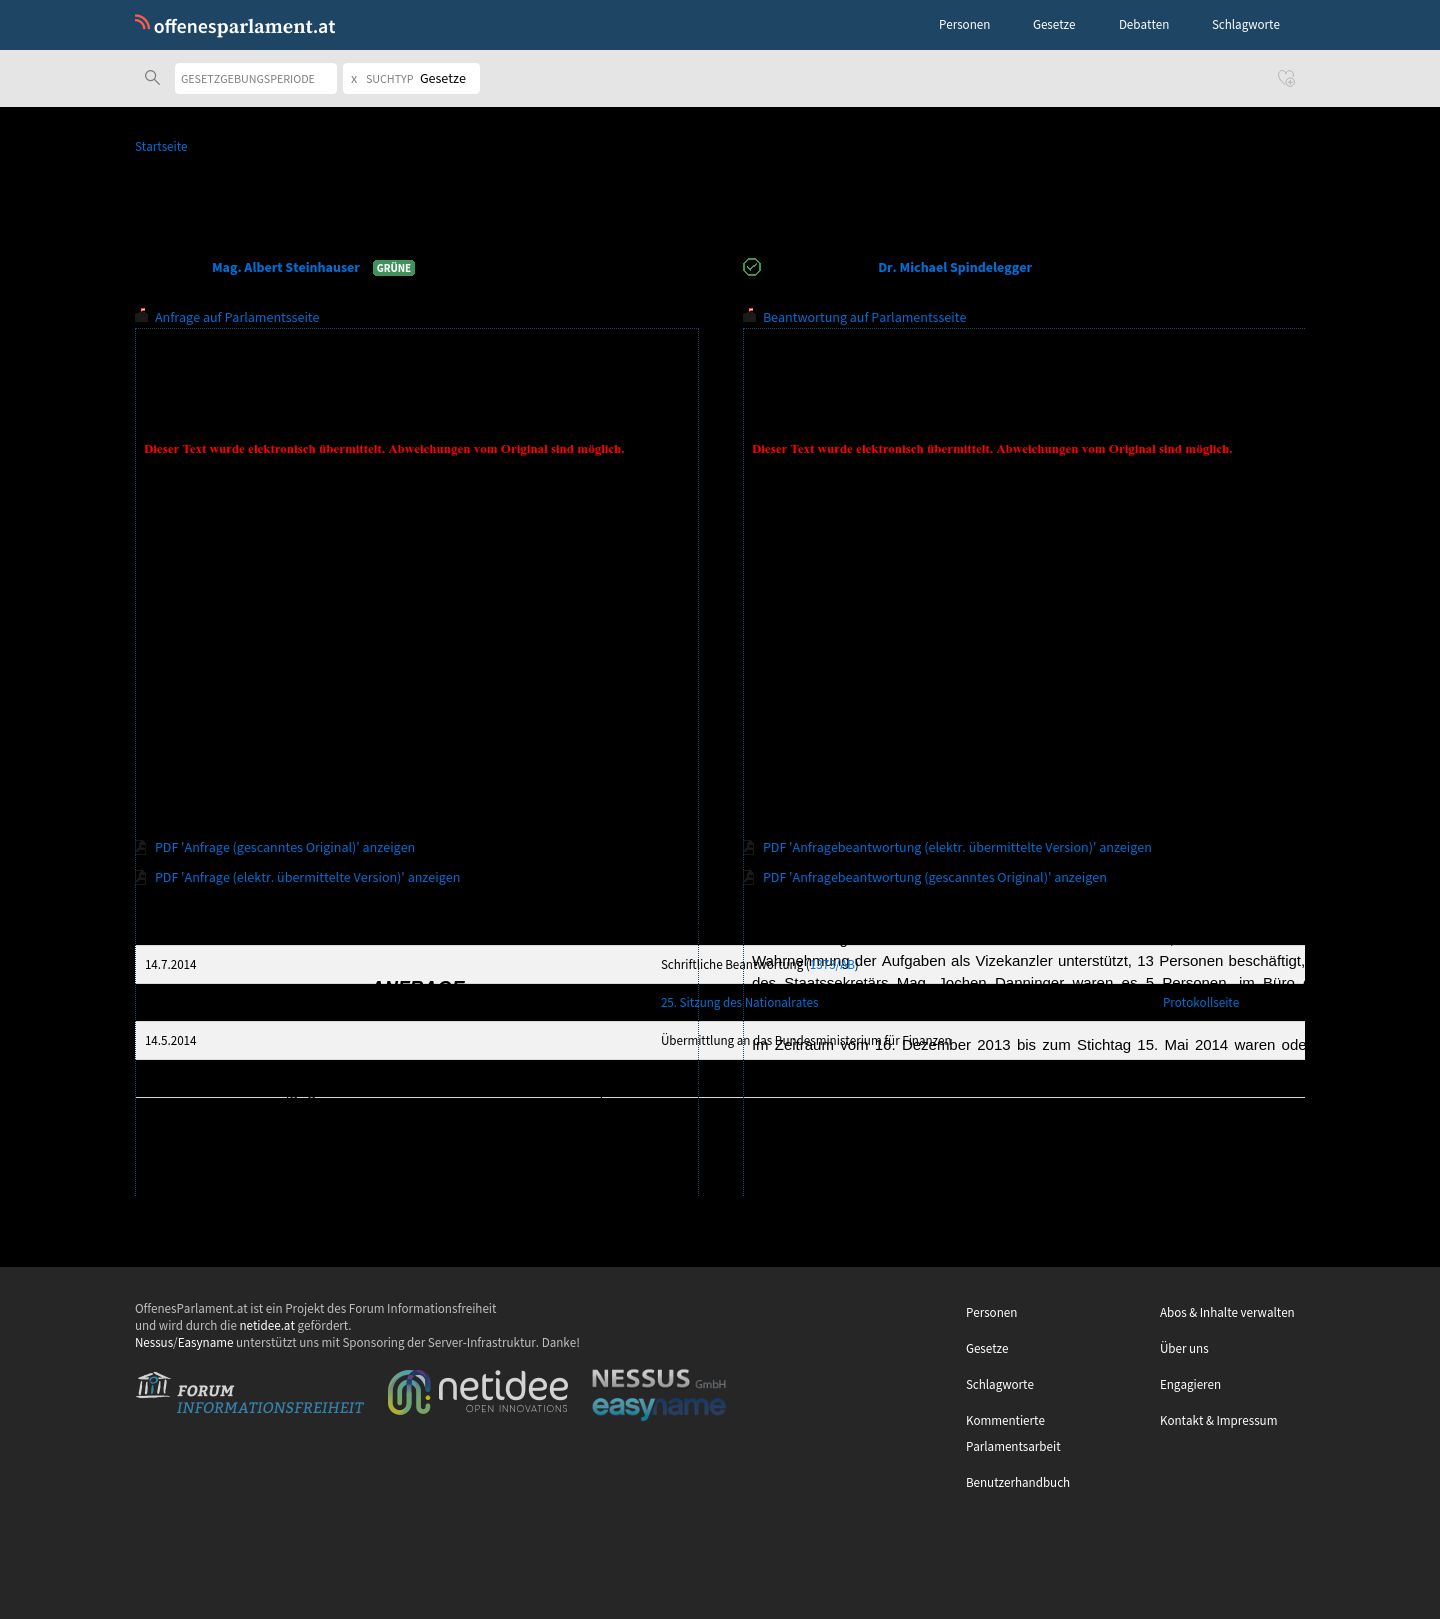Open Debatten in the top navigation
This screenshot has width=1440, height=1619.
point(1144,25)
